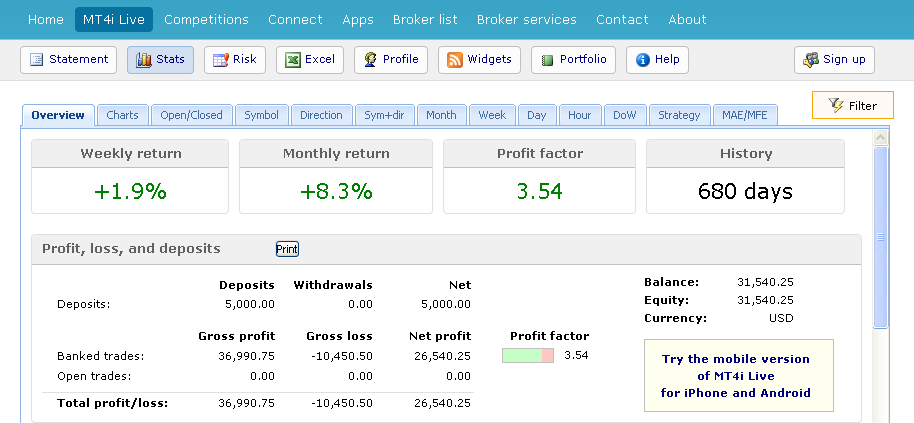Click net profit 26,540.25 in Banked trades row
Screen dimensions: 914x423
click(x=442, y=356)
